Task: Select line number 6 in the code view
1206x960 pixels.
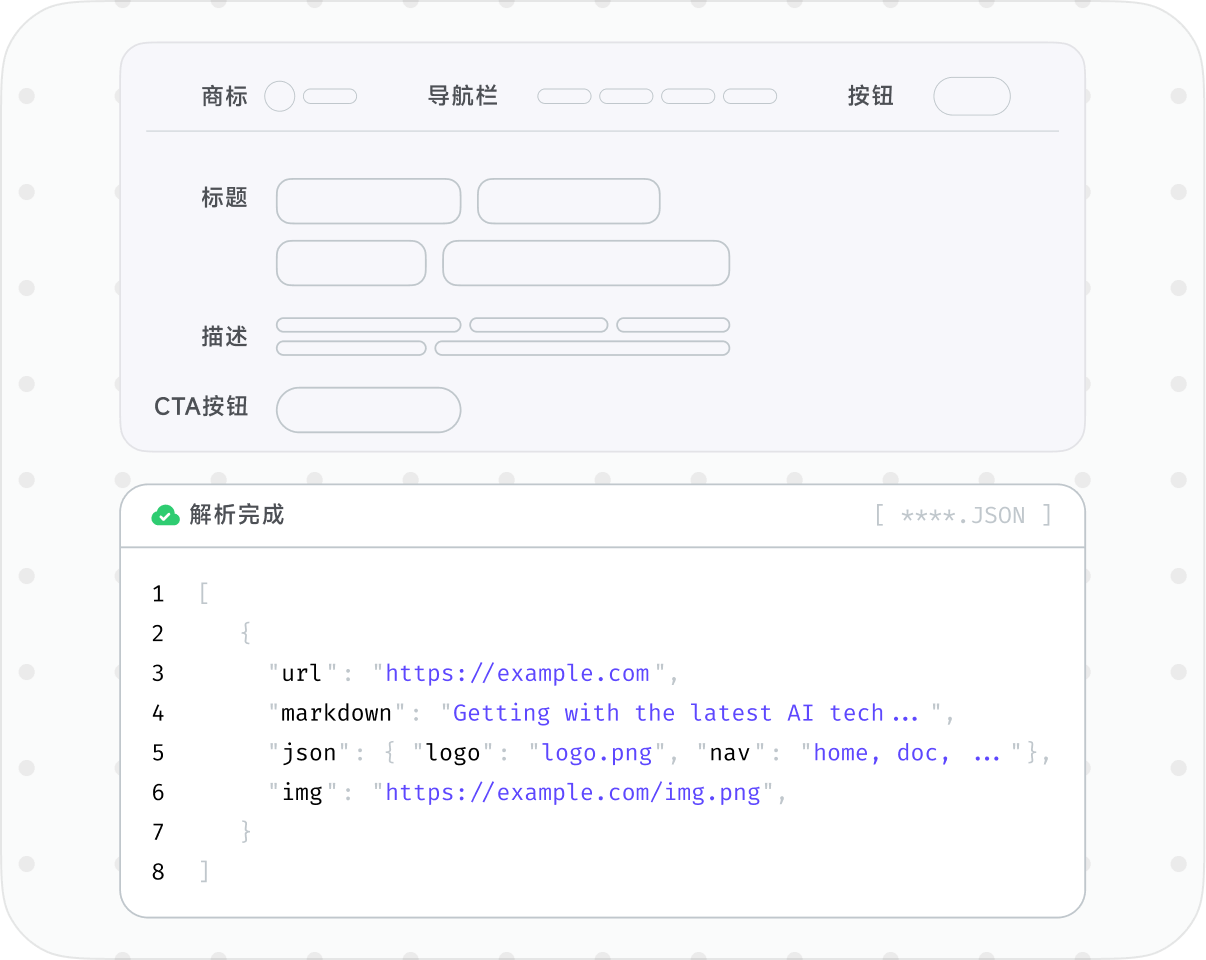Action: pyautogui.click(x=157, y=792)
